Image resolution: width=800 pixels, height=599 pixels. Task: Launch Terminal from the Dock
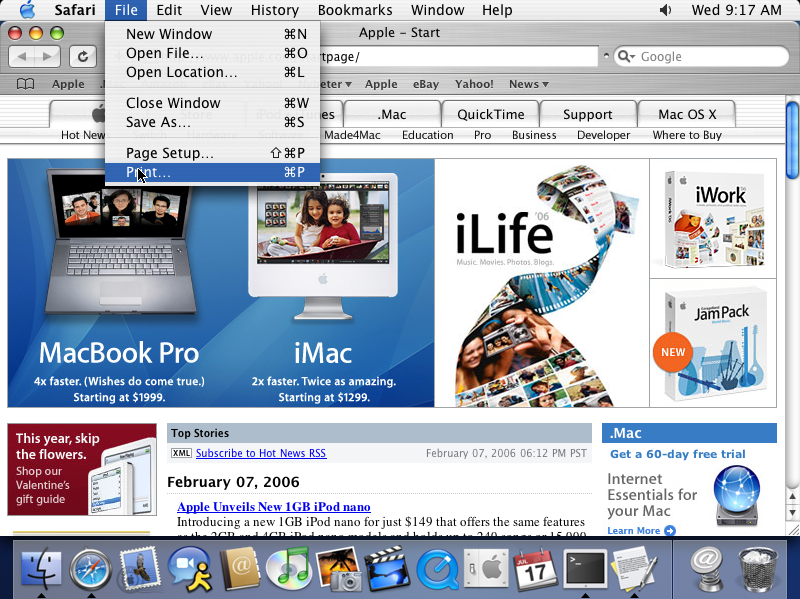click(585, 568)
